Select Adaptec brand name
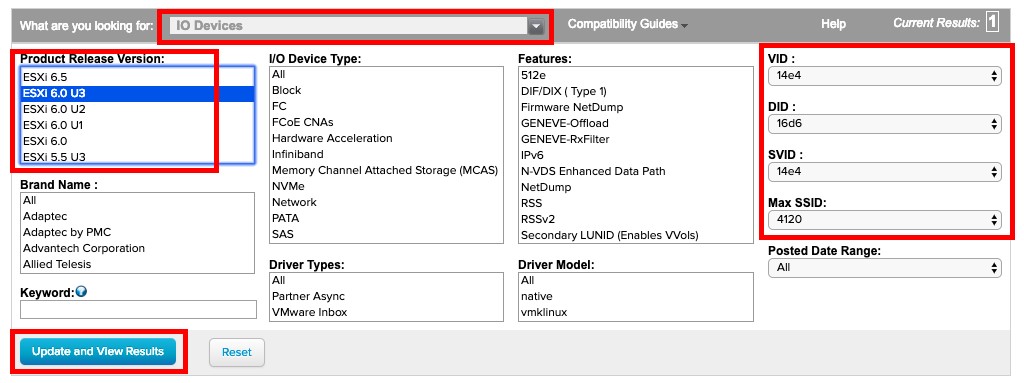The image size is (1024, 383). click(x=137, y=216)
